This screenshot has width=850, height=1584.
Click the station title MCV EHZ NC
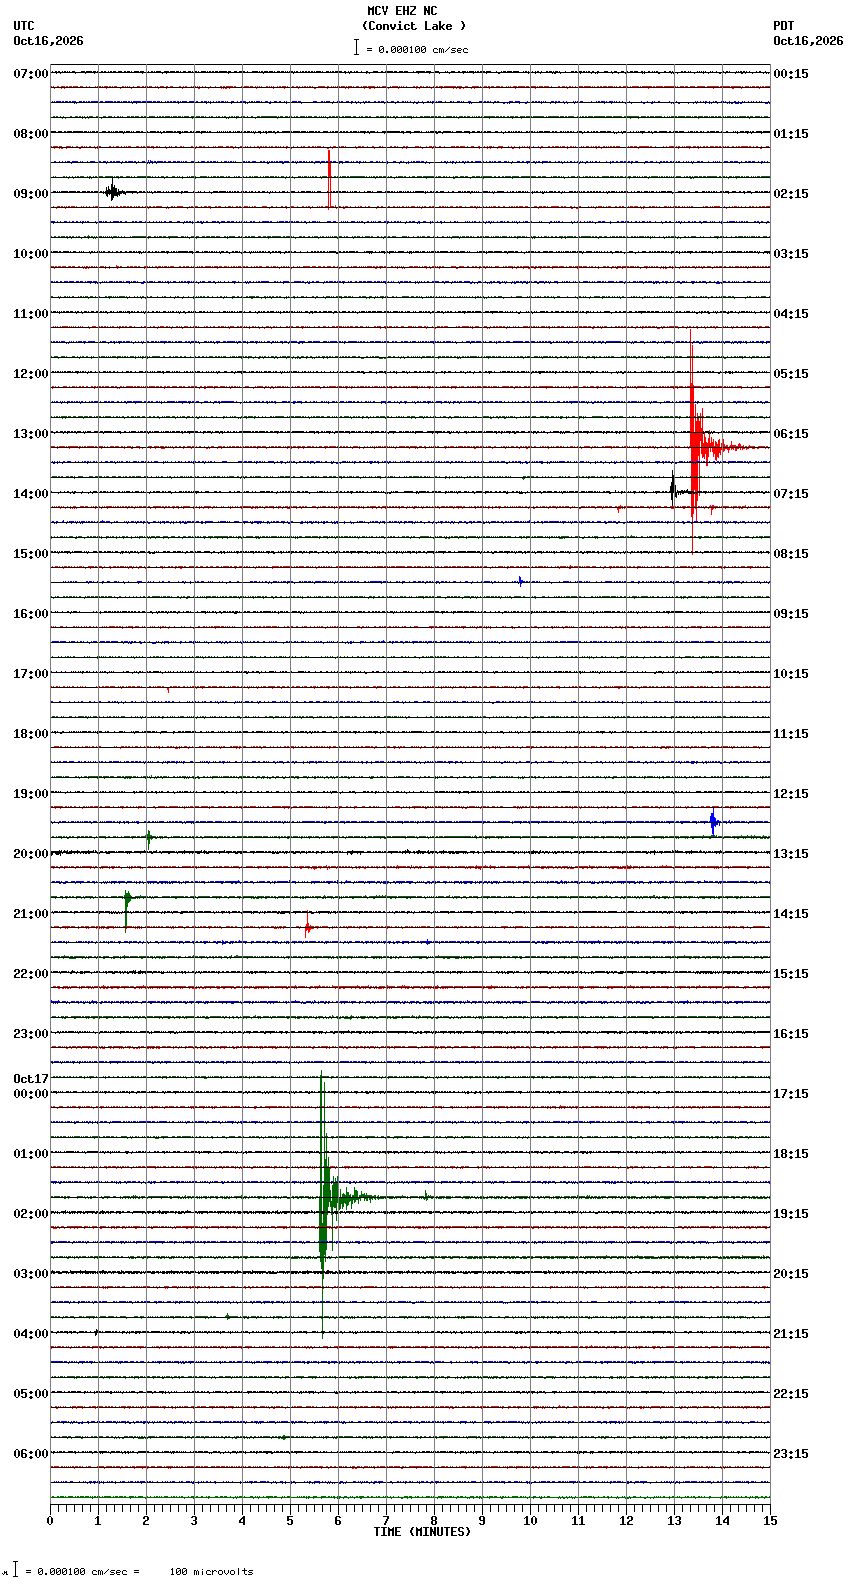coord(402,11)
